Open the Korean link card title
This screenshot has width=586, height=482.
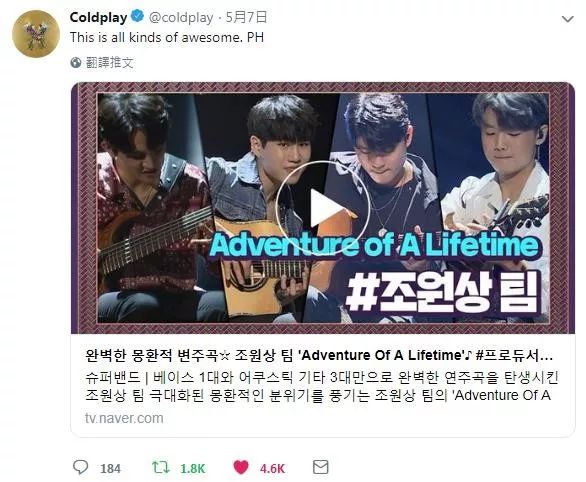click(319, 355)
